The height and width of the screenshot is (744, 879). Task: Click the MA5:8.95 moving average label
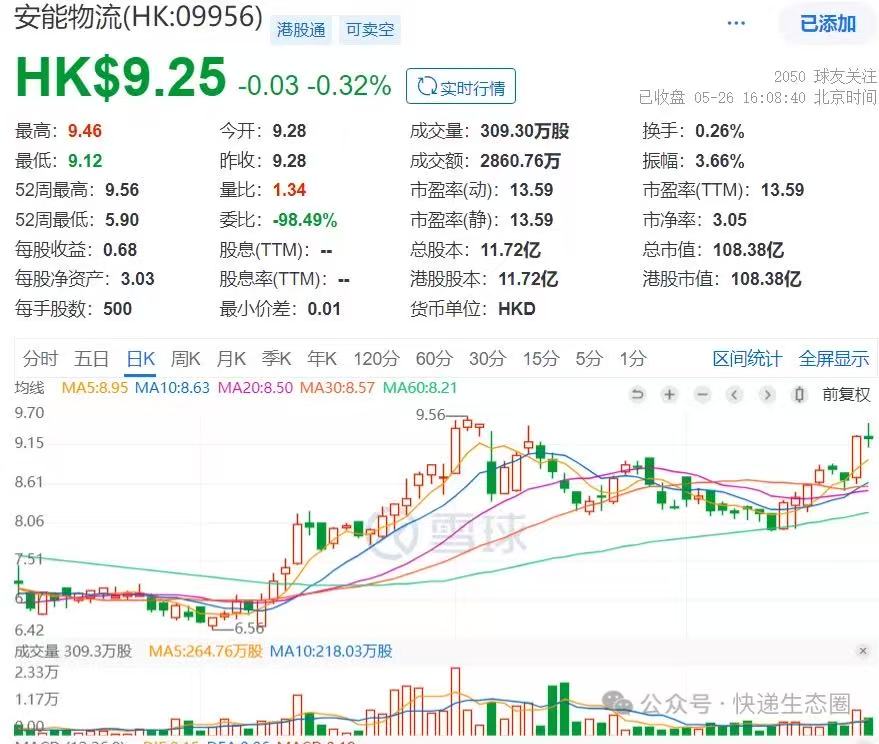pyautogui.click(x=95, y=388)
